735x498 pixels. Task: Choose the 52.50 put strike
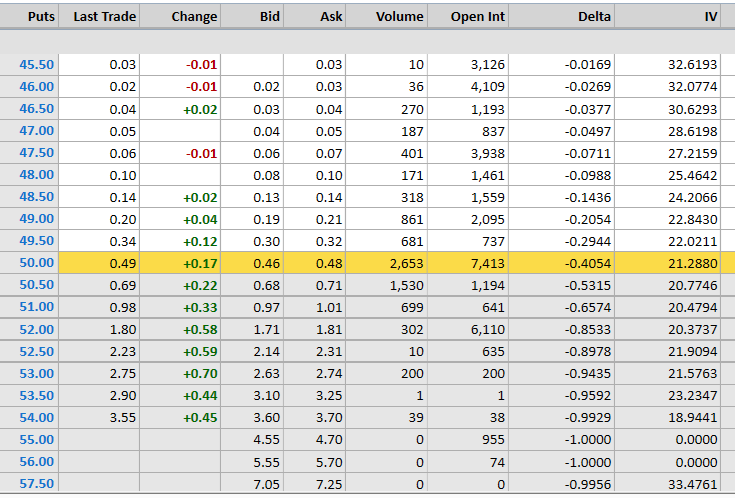[x=37, y=351]
